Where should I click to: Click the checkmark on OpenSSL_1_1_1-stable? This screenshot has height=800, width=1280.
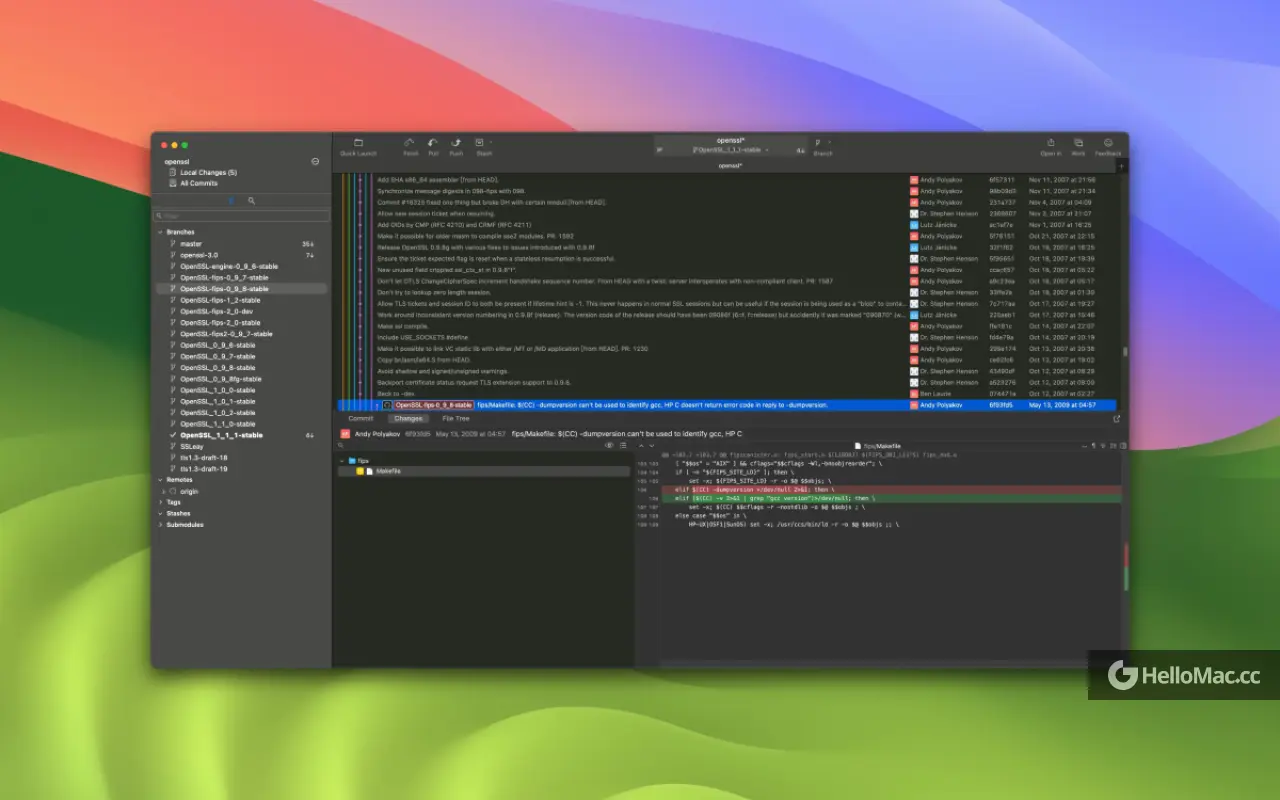click(x=173, y=435)
